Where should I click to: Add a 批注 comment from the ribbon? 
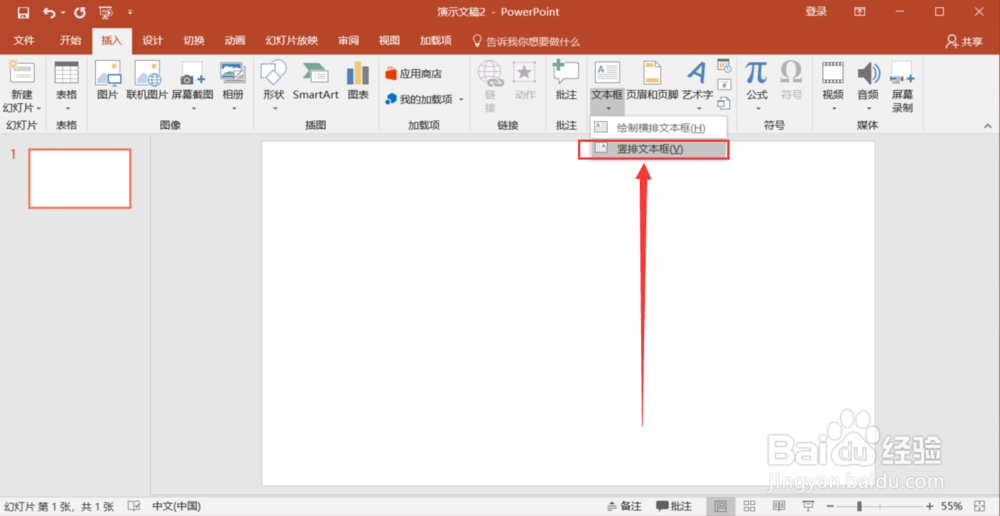click(566, 82)
